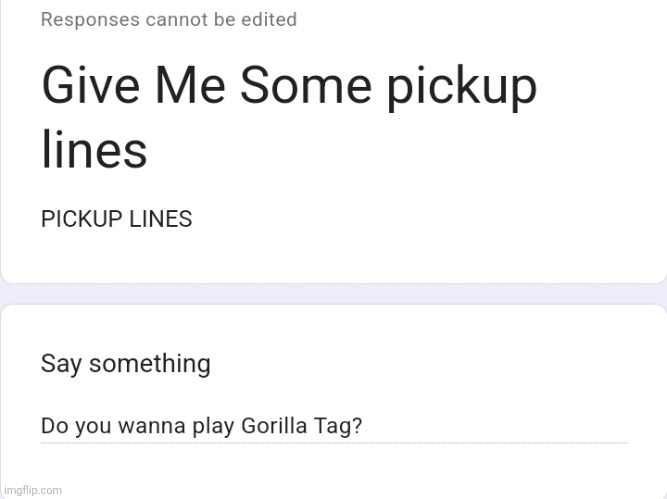Click the "Responses cannot be edited" notice

coord(168,20)
